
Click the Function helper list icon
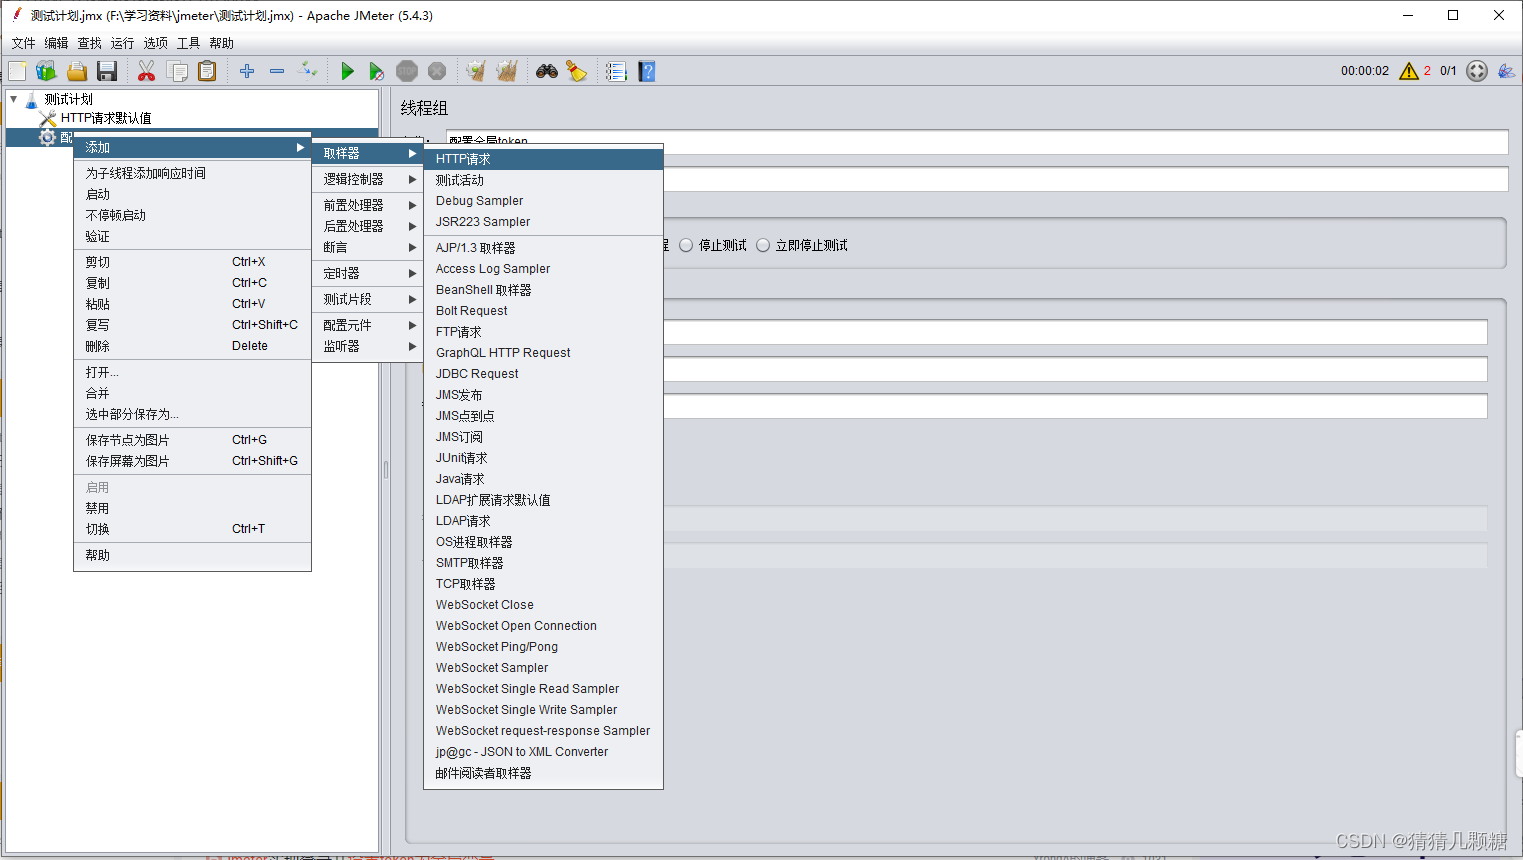616,71
